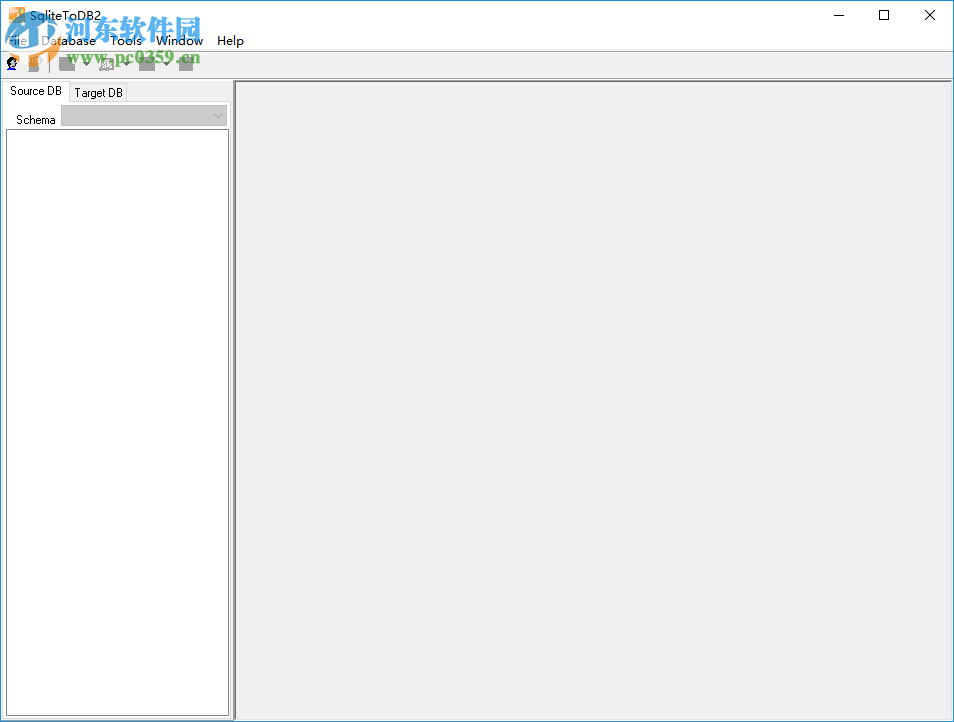Click the SqliteToDB2 icon in the title bar
Viewport: 954px width, 722px height.
coord(16,15)
